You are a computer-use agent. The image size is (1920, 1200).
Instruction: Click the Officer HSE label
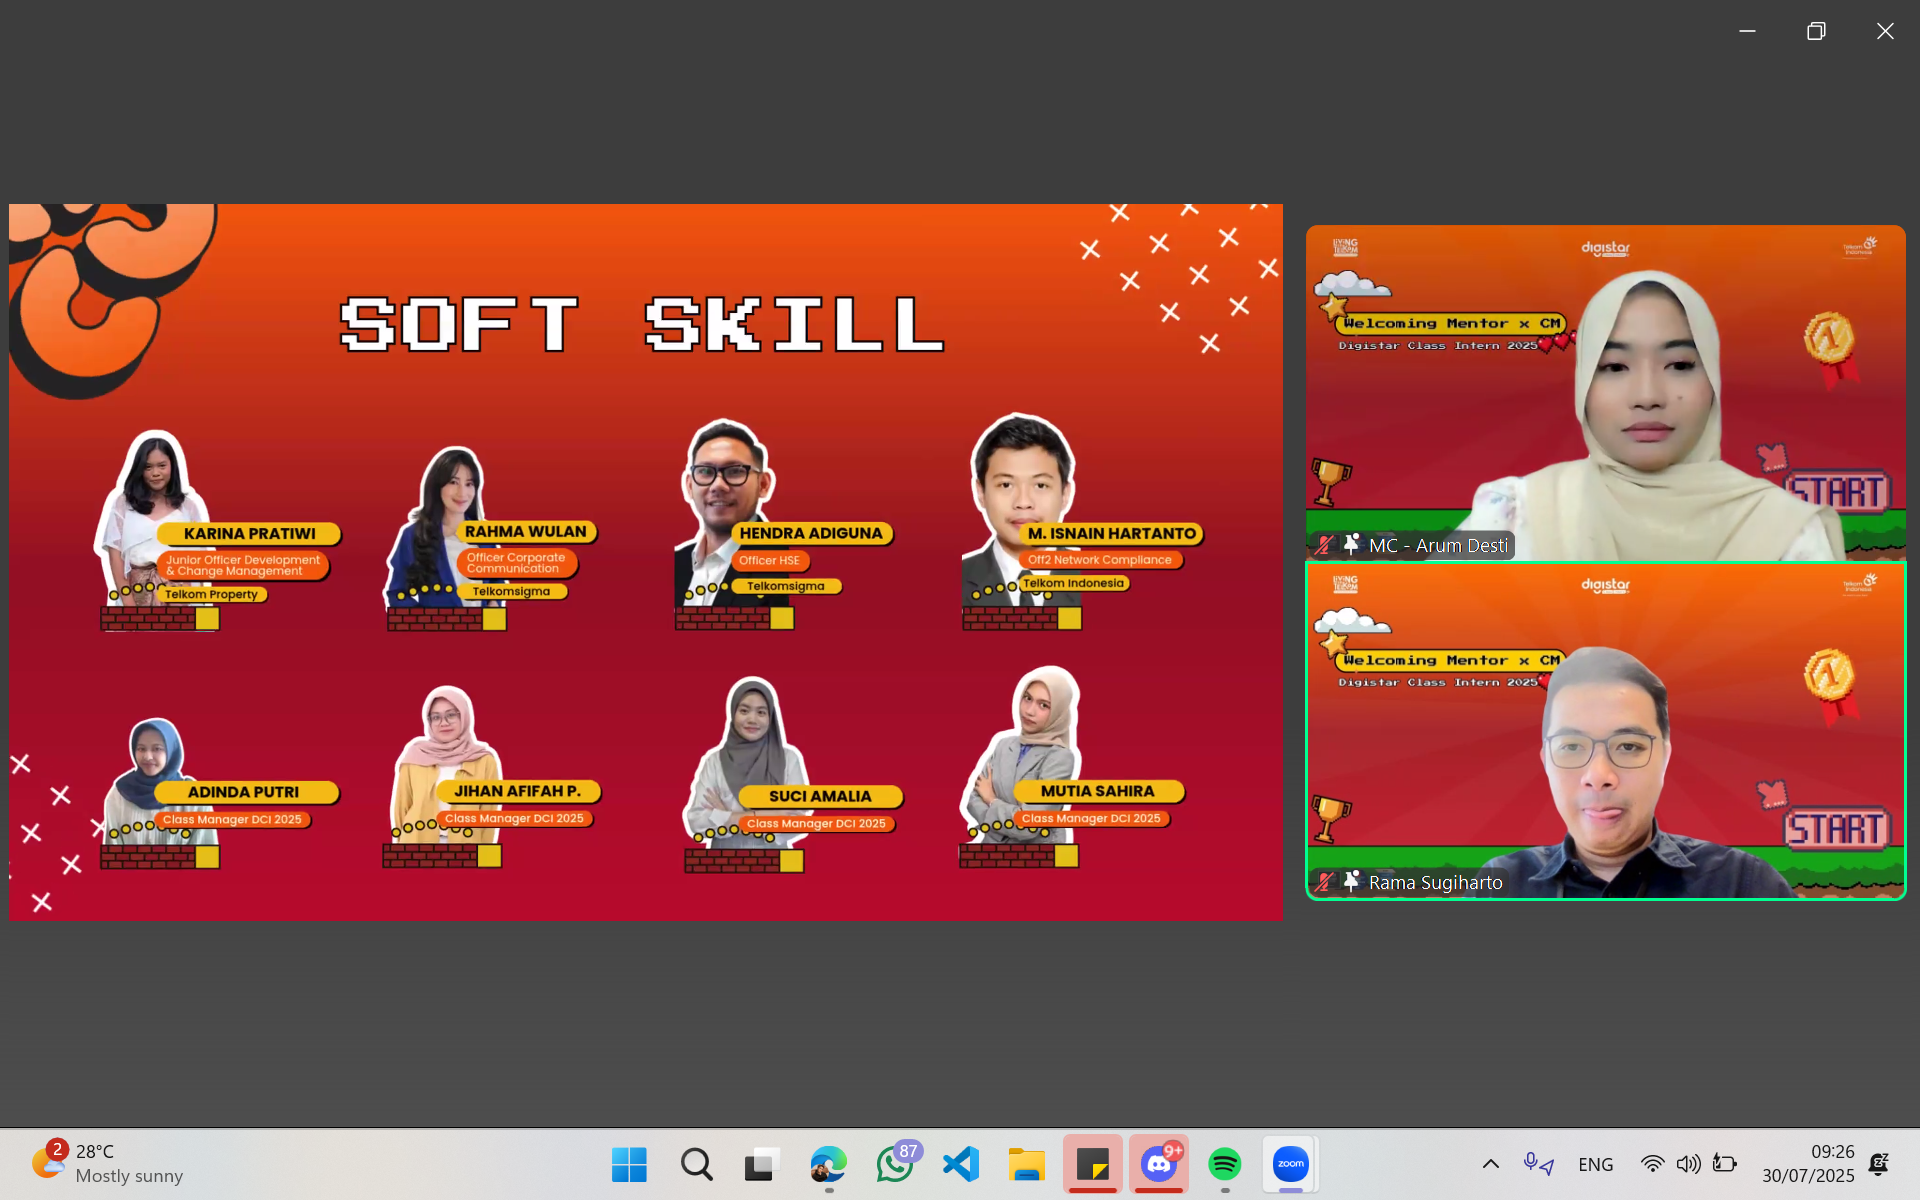(769, 561)
